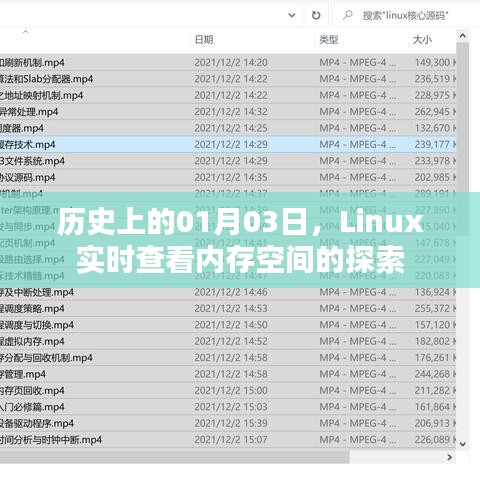Click the vertical scrollbar down arrow
The width and height of the screenshot is (480, 480).
pyautogui.click(x=462, y=444)
